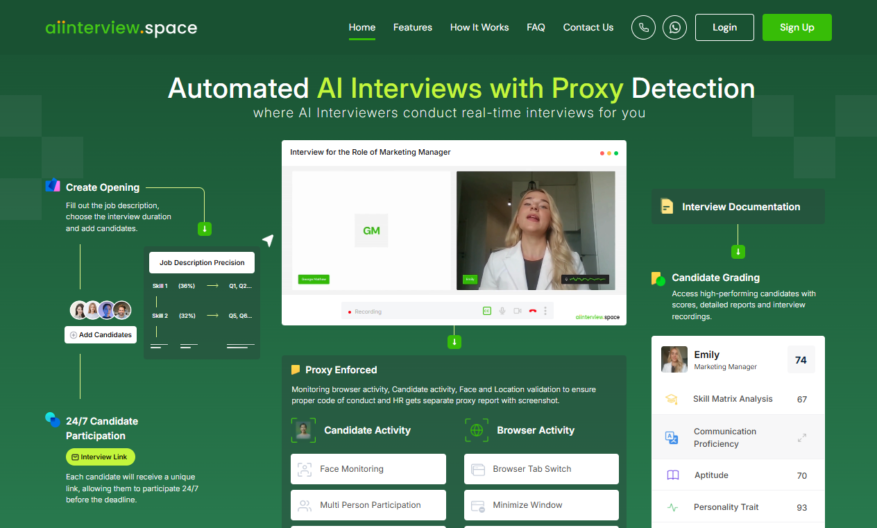Click the green down-arrow below Create Opening

(205, 229)
